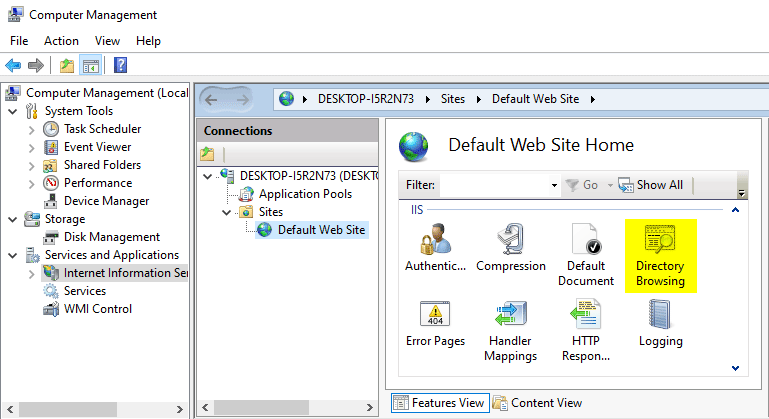This screenshot has height=419, width=769.
Task: Click the Help question mark toolbar icon
Action: 120,65
